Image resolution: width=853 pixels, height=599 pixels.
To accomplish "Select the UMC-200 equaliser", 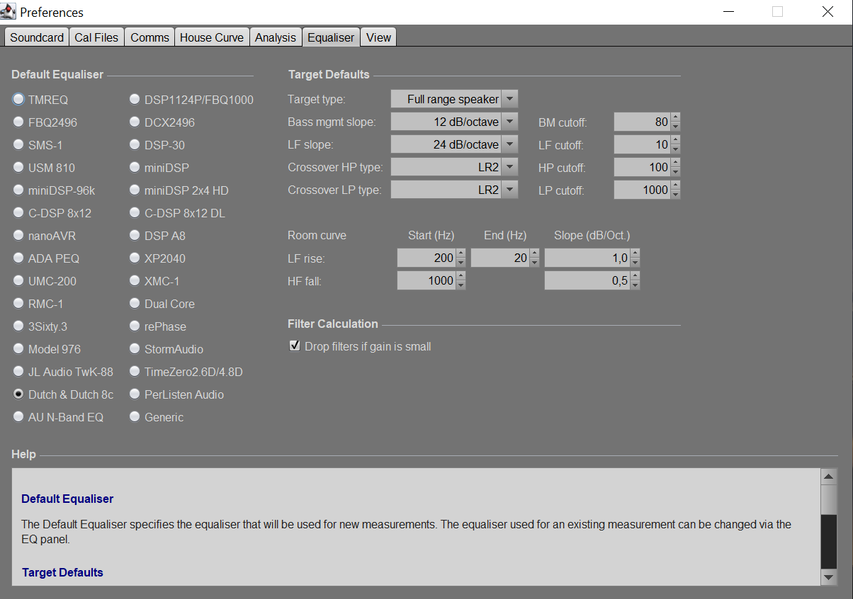I will (x=18, y=281).
